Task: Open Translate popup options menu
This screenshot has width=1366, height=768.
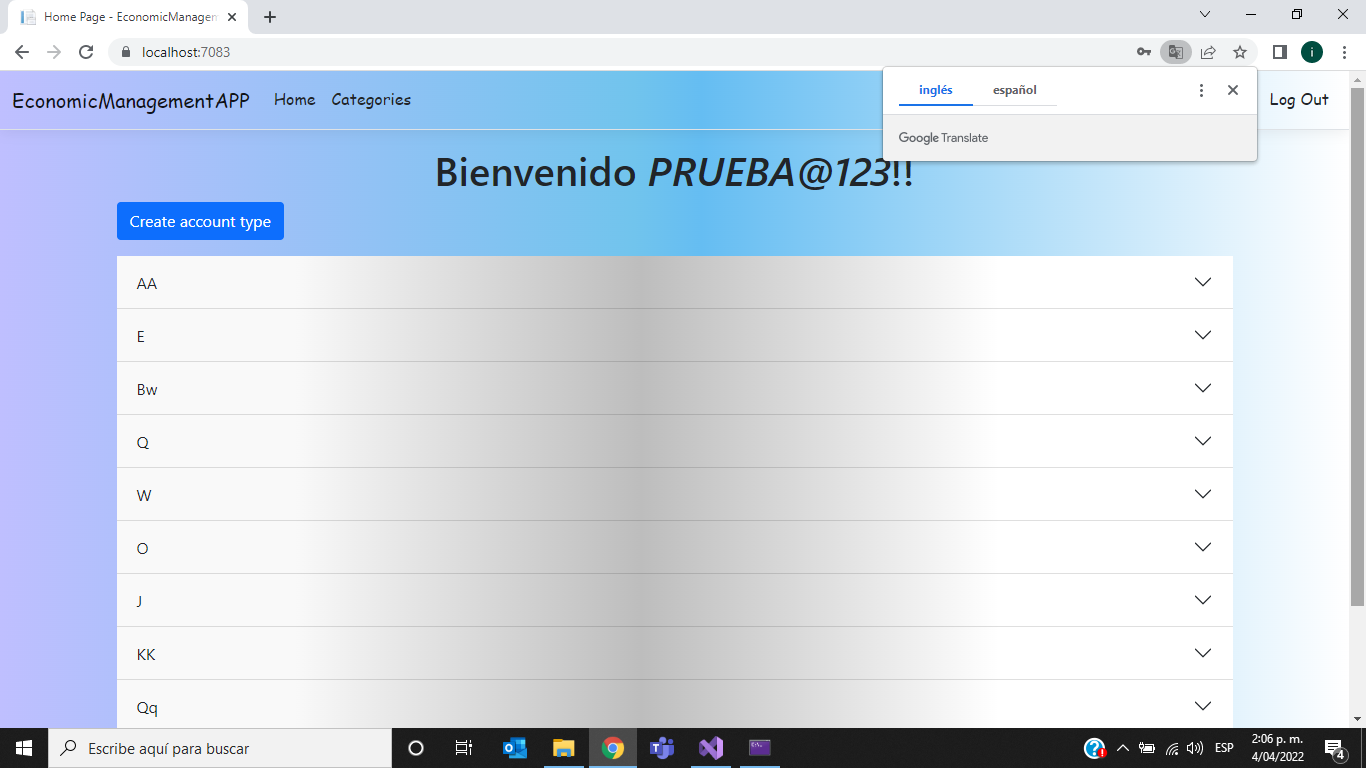Action: [1201, 90]
